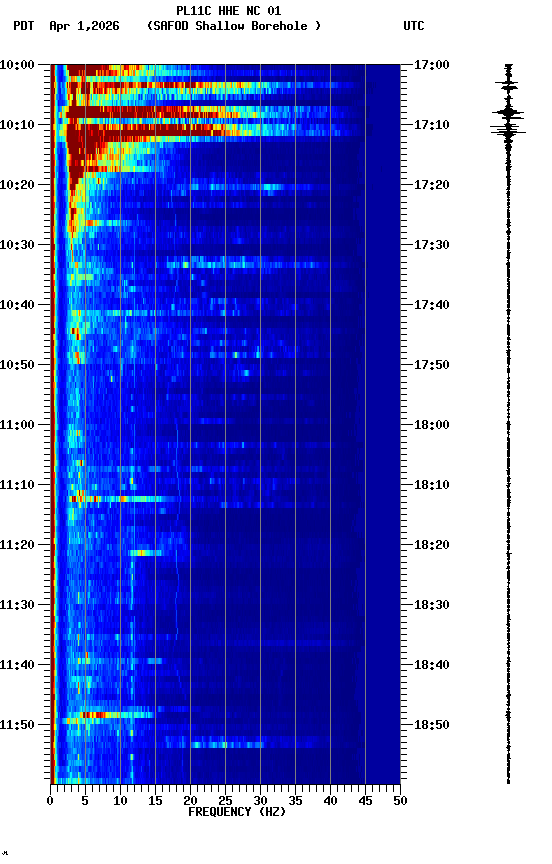This screenshot has height=864, width=552.
Task: Click the 30 Hz frequency axis label
Action: 260,801
